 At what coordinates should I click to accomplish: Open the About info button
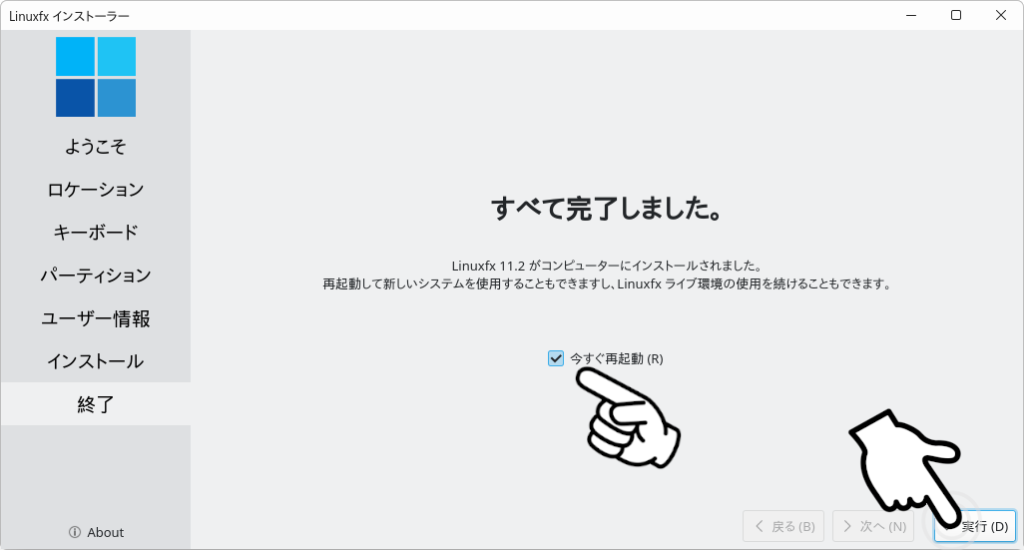point(96,532)
